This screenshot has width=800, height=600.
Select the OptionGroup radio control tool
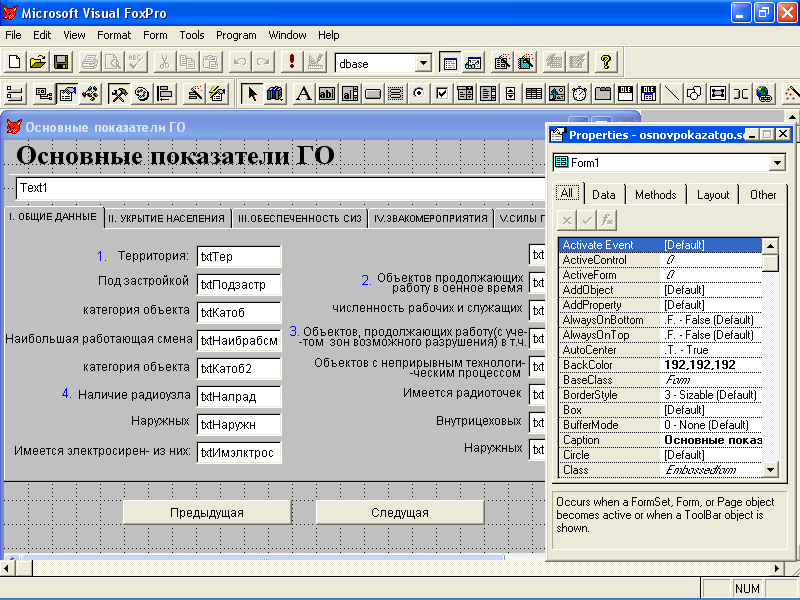[419, 94]
